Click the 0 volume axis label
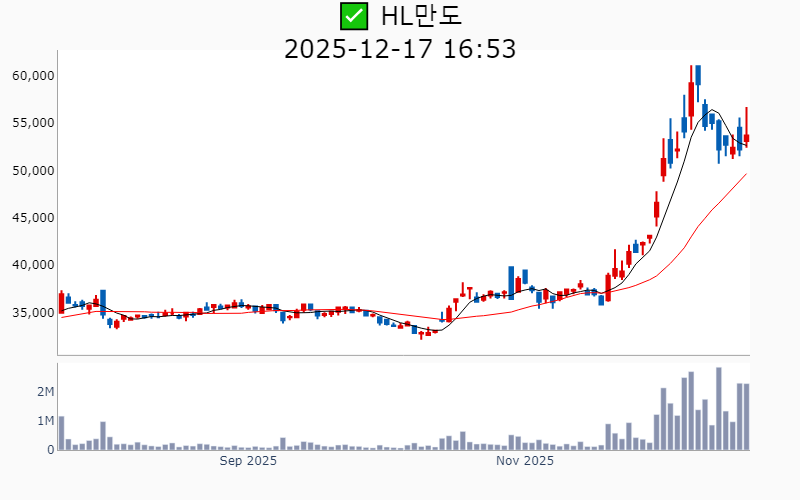 pos(50,450)
